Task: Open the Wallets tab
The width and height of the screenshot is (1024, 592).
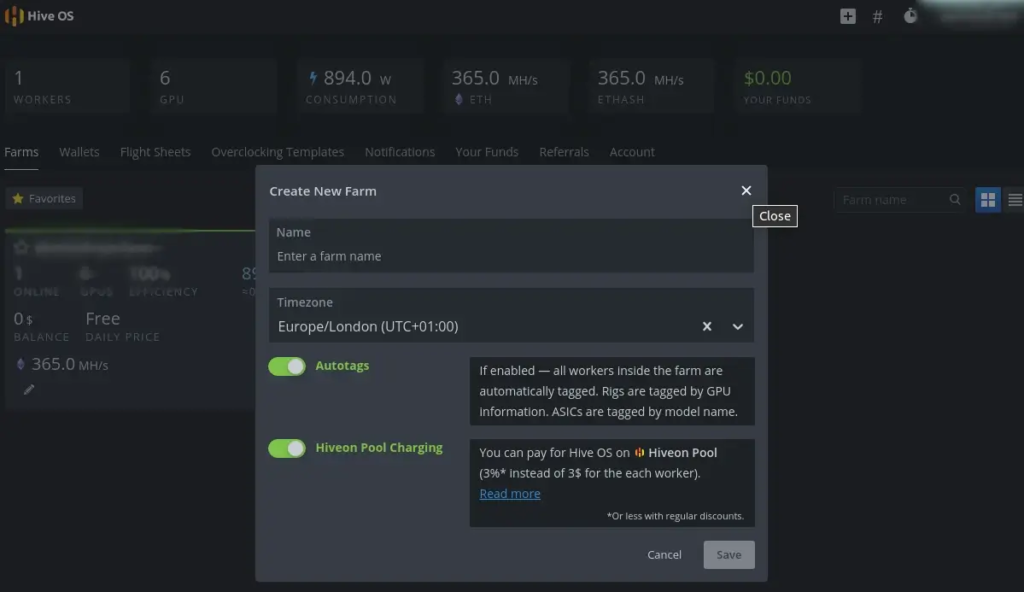Action: coord(79,152)
